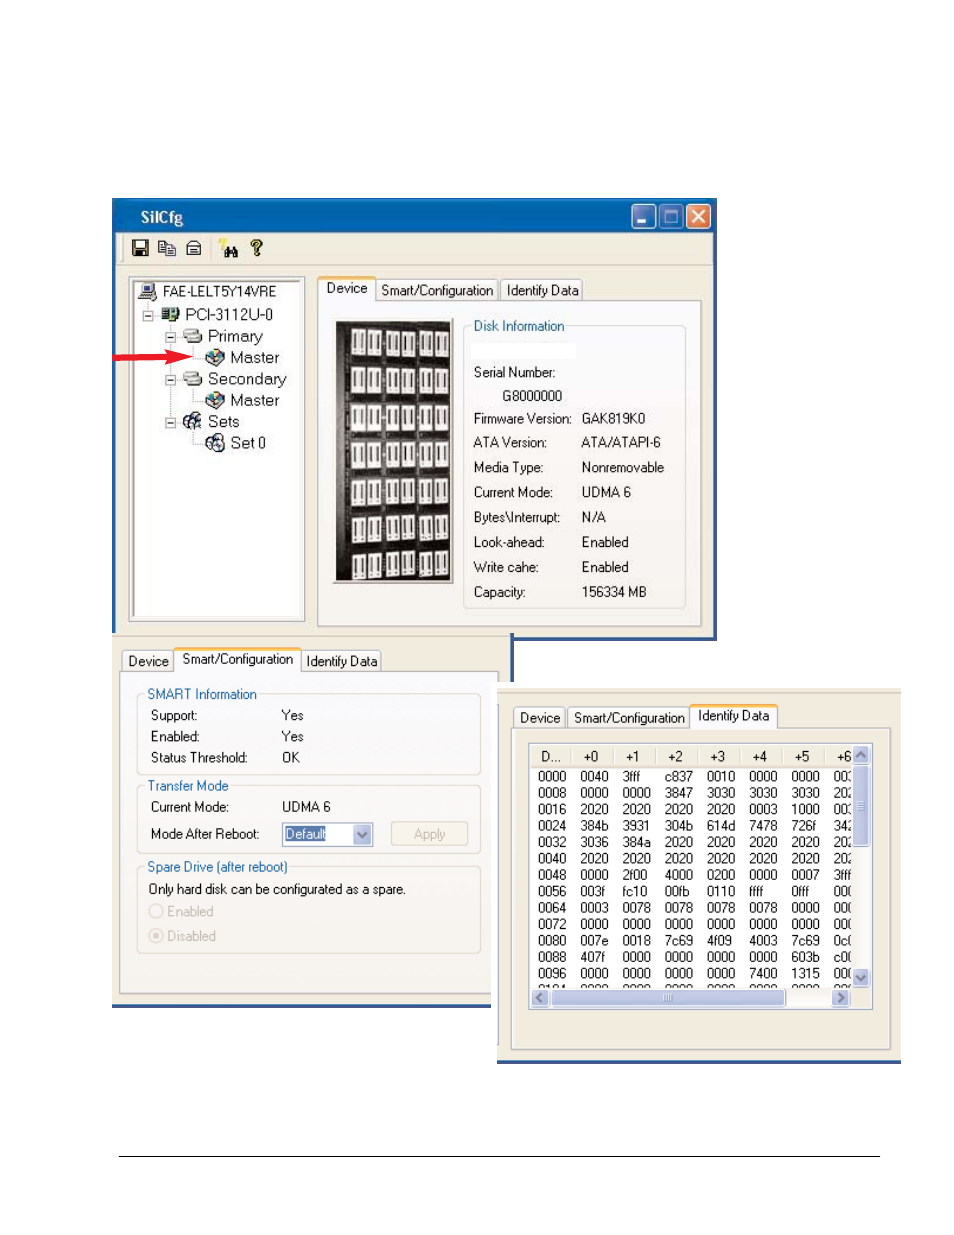
Task: Click the G8000000 serial number value
Action: click(532, 396)
